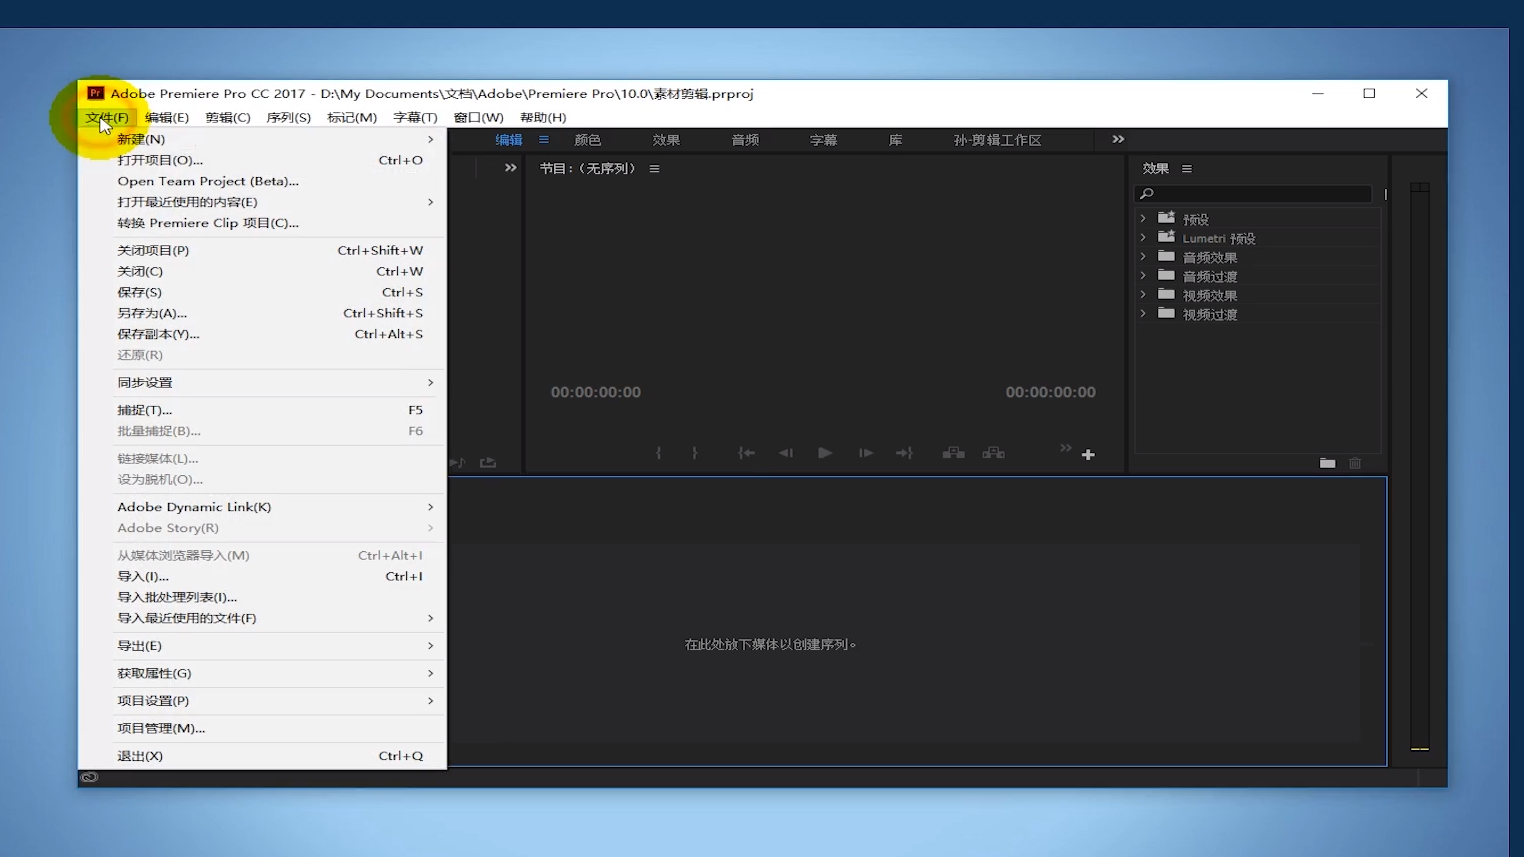Image resolution: width=1524 pixels, height=857 pixels.
Task: Expand the Lumetri 预设 folder
Action: pyautogui.click(x=1143, y=237)
